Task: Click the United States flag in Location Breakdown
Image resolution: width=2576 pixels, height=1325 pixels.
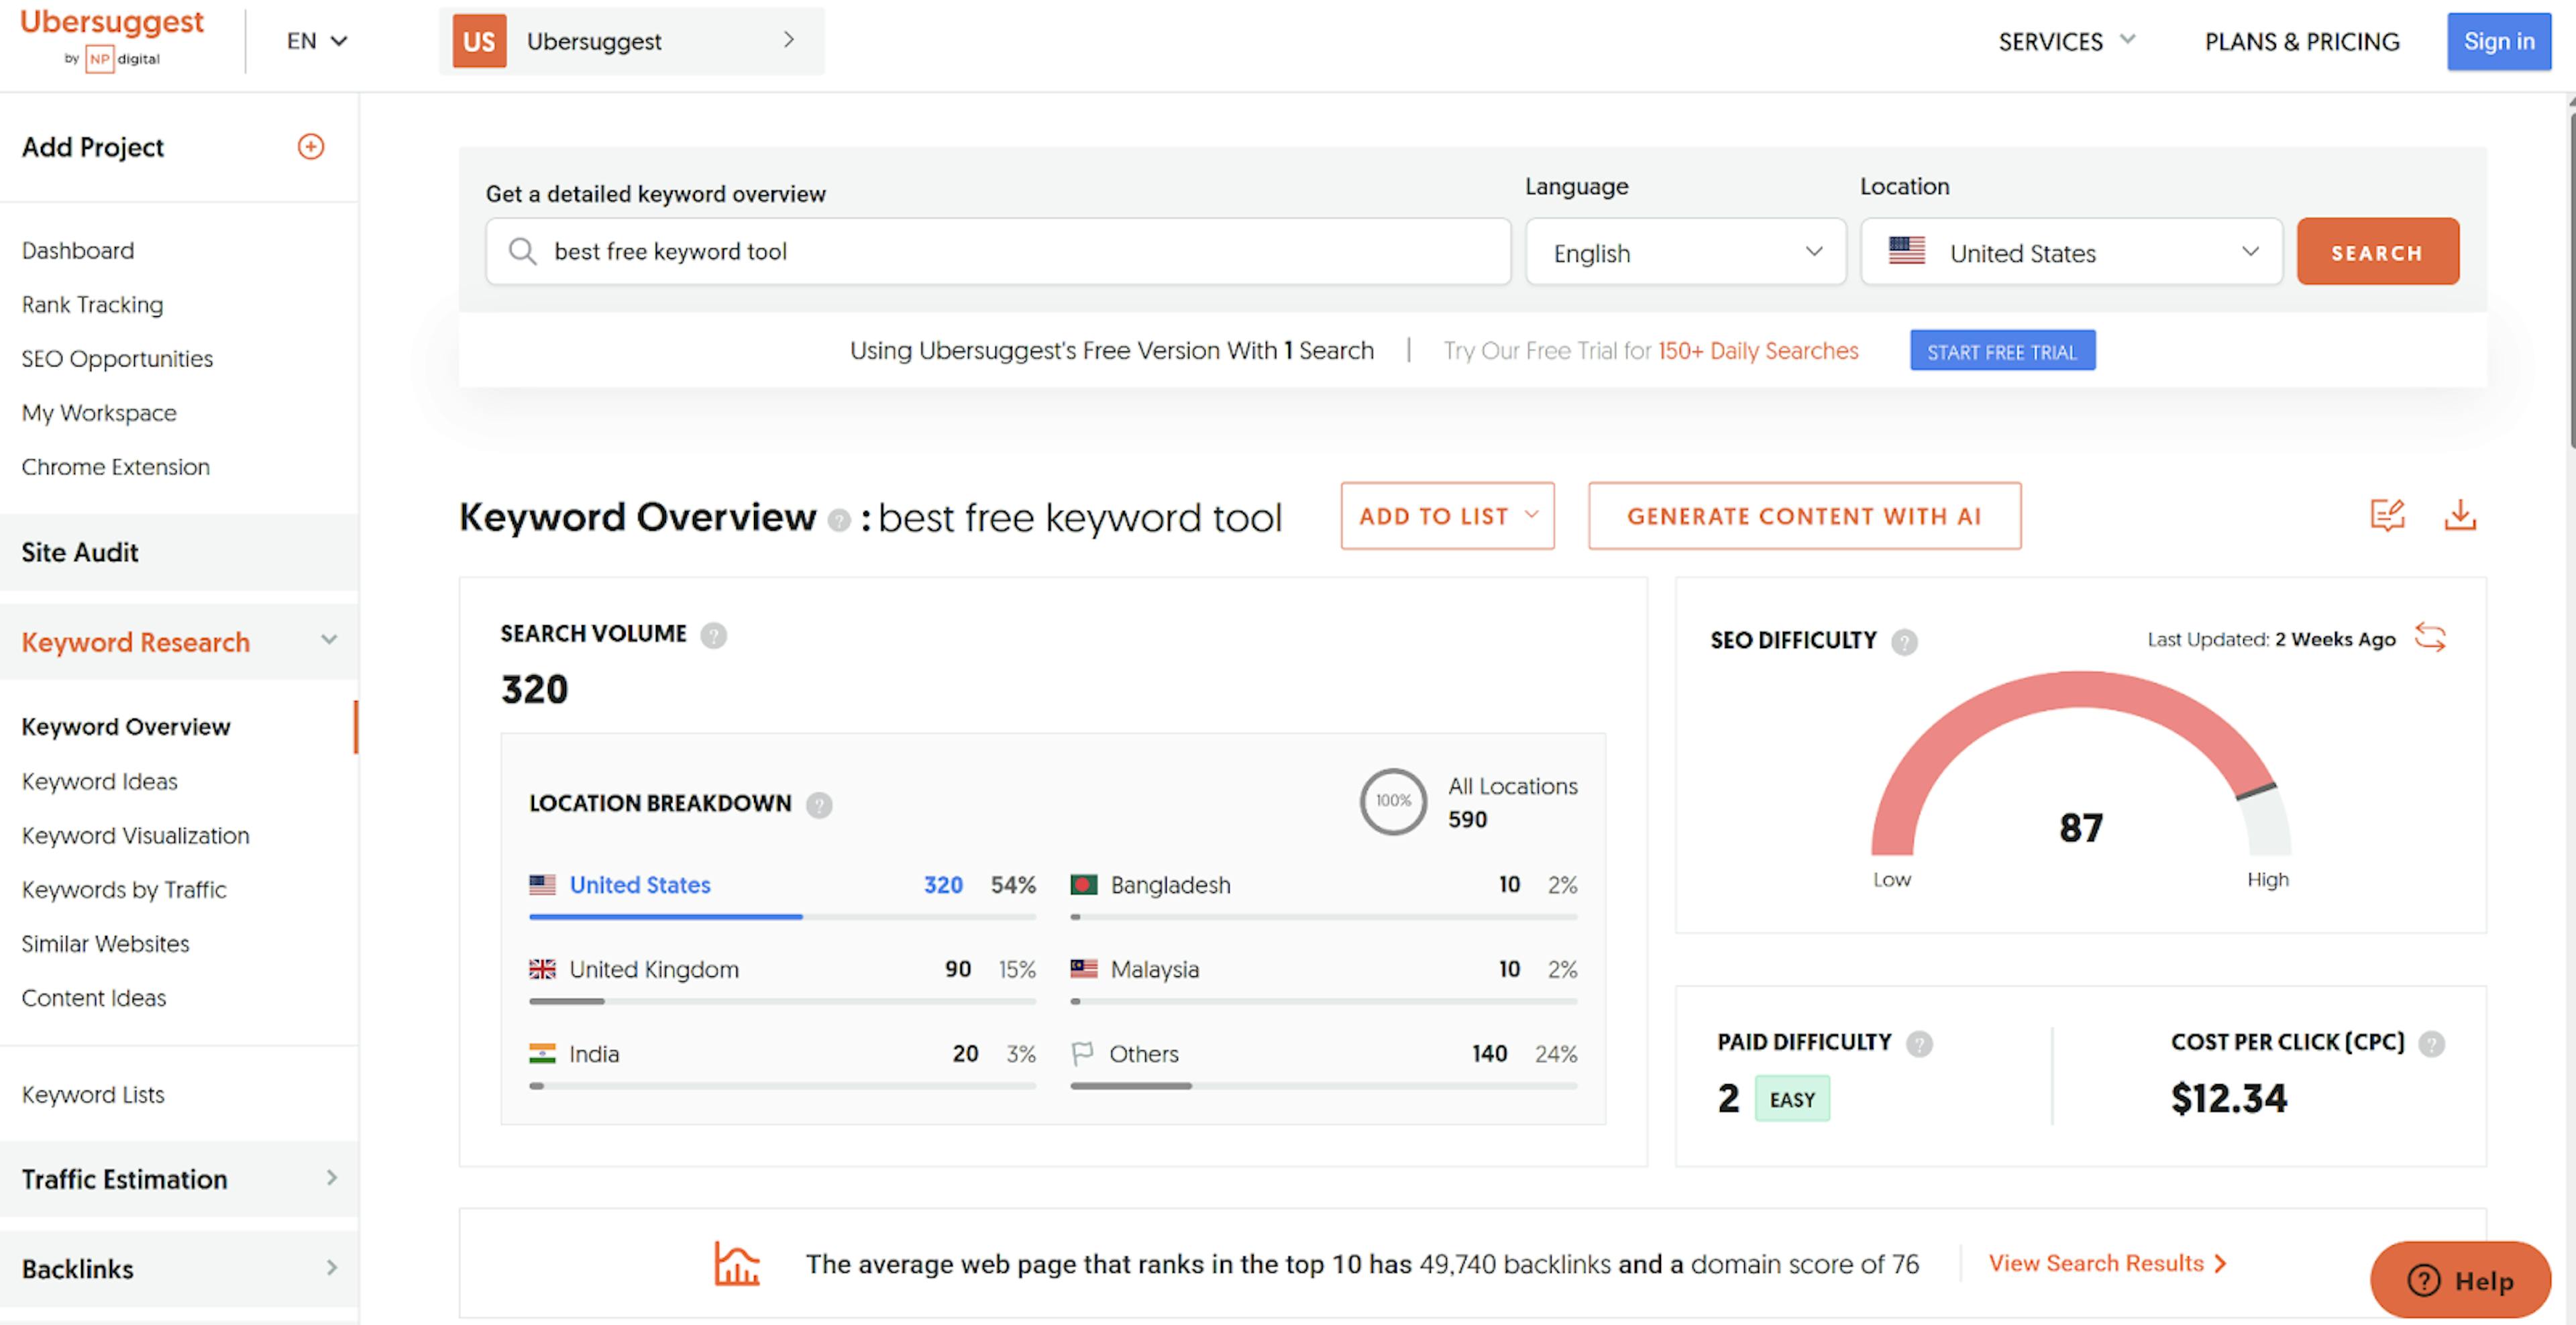Action: point(542,885)
